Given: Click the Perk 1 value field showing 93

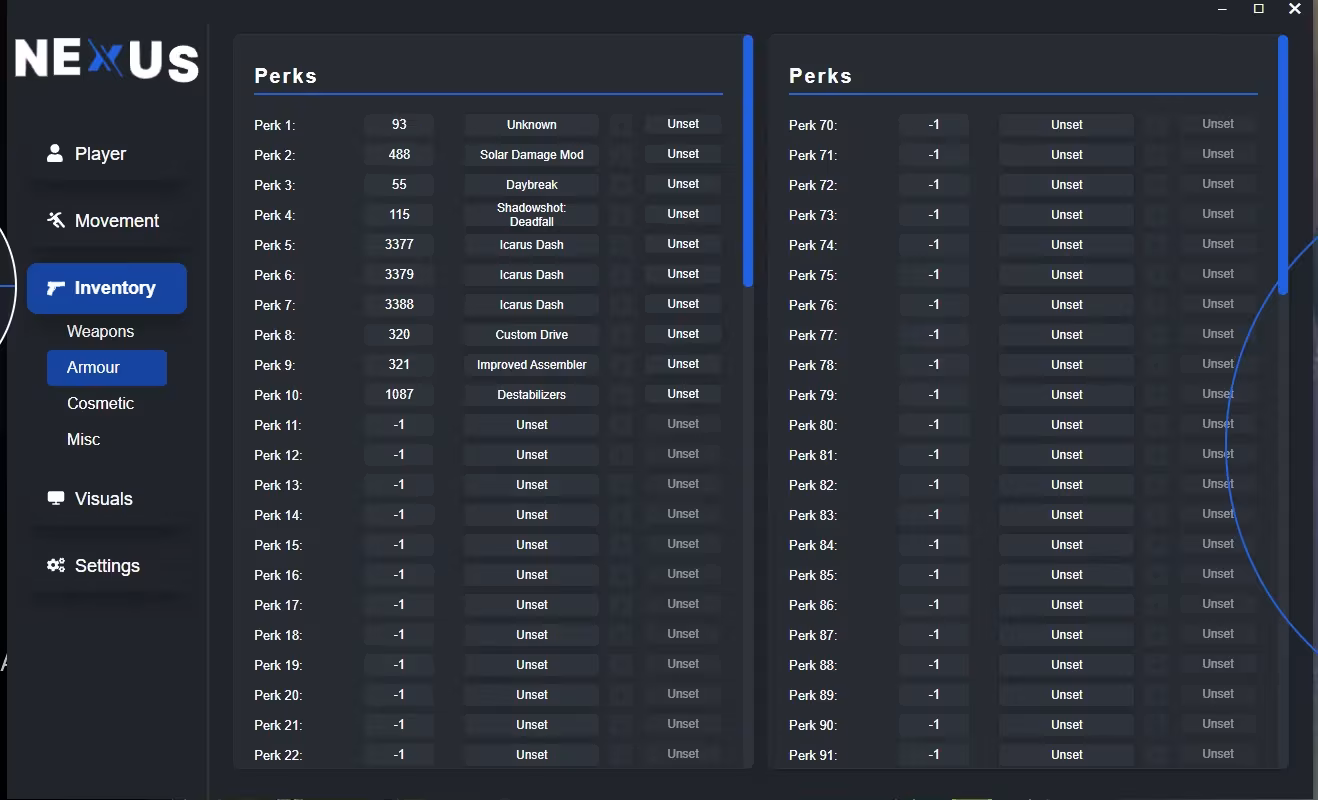Looking at the screenshot, I should click(x=399, y=124).
